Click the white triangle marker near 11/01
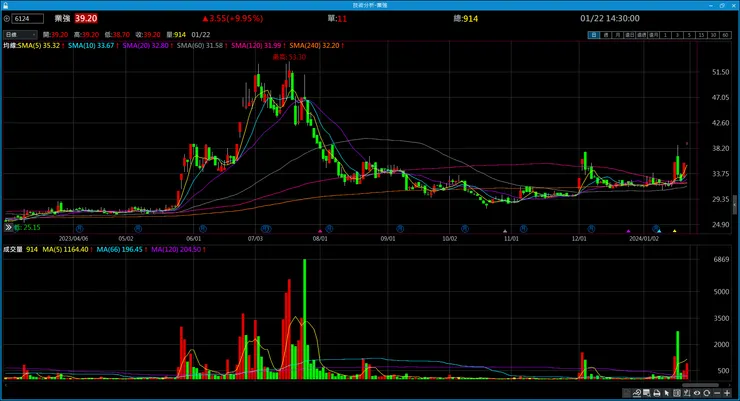 click(505, 231)
